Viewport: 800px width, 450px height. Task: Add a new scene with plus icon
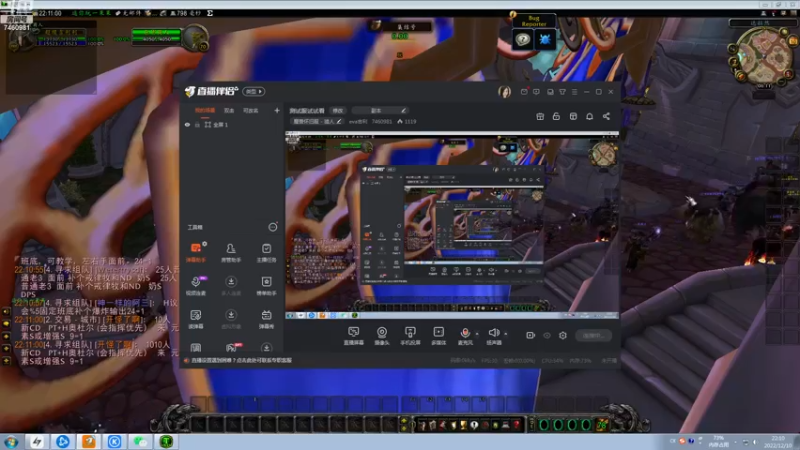pyautogui.click(x=277, y=110)
